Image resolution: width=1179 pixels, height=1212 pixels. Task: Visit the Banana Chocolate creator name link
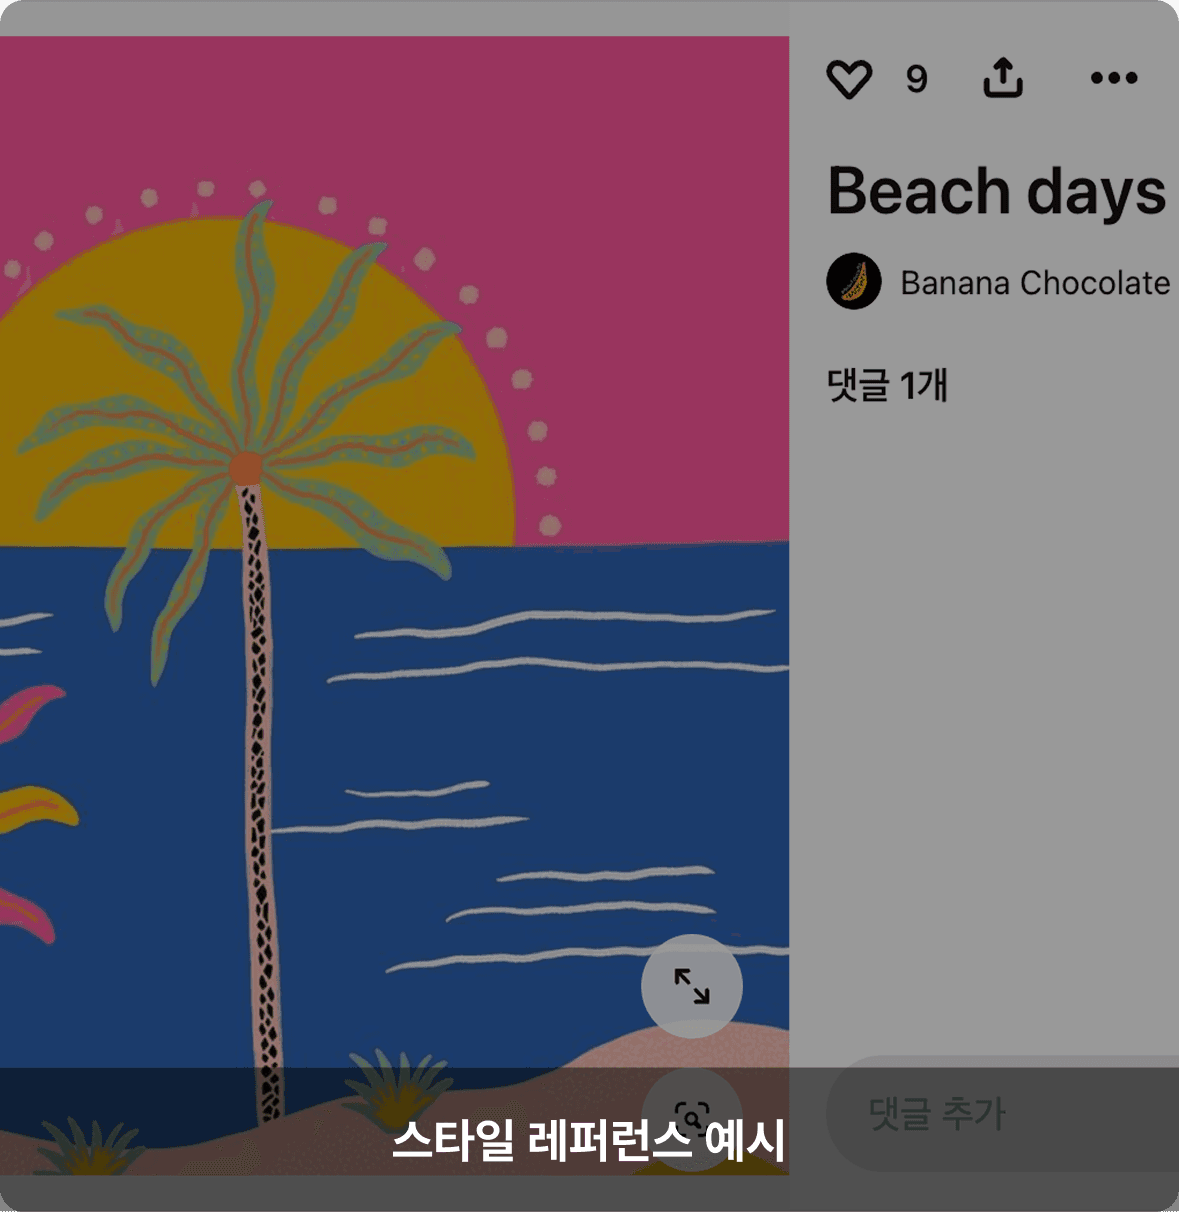pos(1035,283)
